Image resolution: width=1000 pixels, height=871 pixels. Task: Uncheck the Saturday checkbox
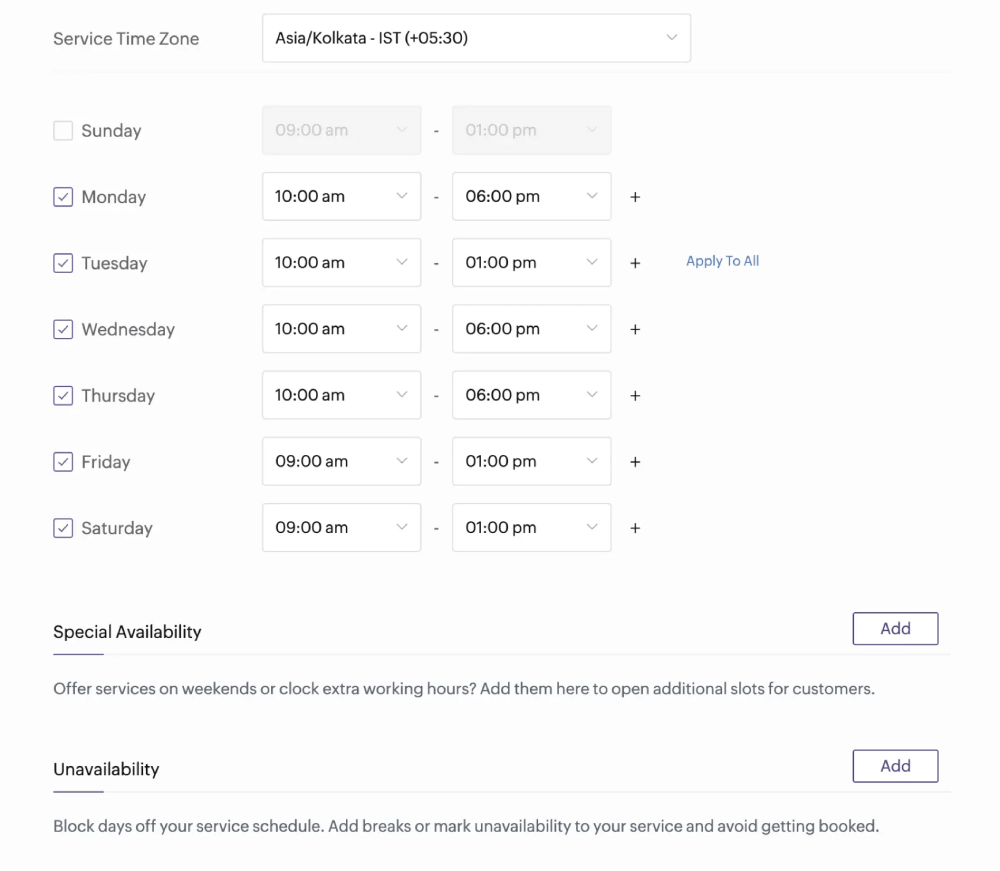(x=62, y=527)
